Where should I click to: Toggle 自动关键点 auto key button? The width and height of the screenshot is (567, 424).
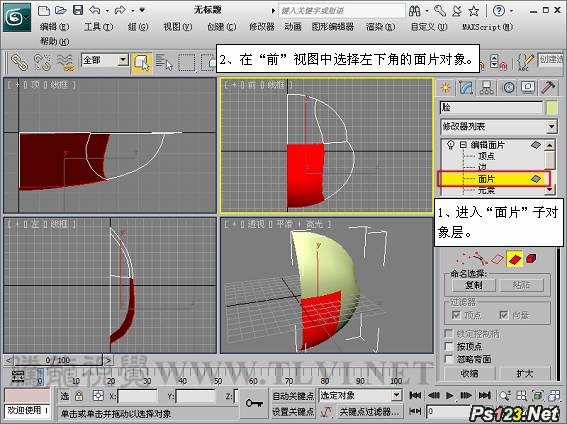pos(293,396)
